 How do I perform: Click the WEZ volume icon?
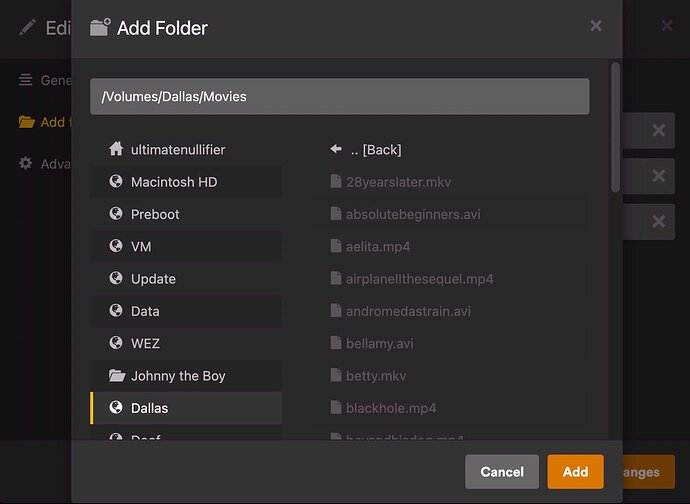(x=116, y=342)
